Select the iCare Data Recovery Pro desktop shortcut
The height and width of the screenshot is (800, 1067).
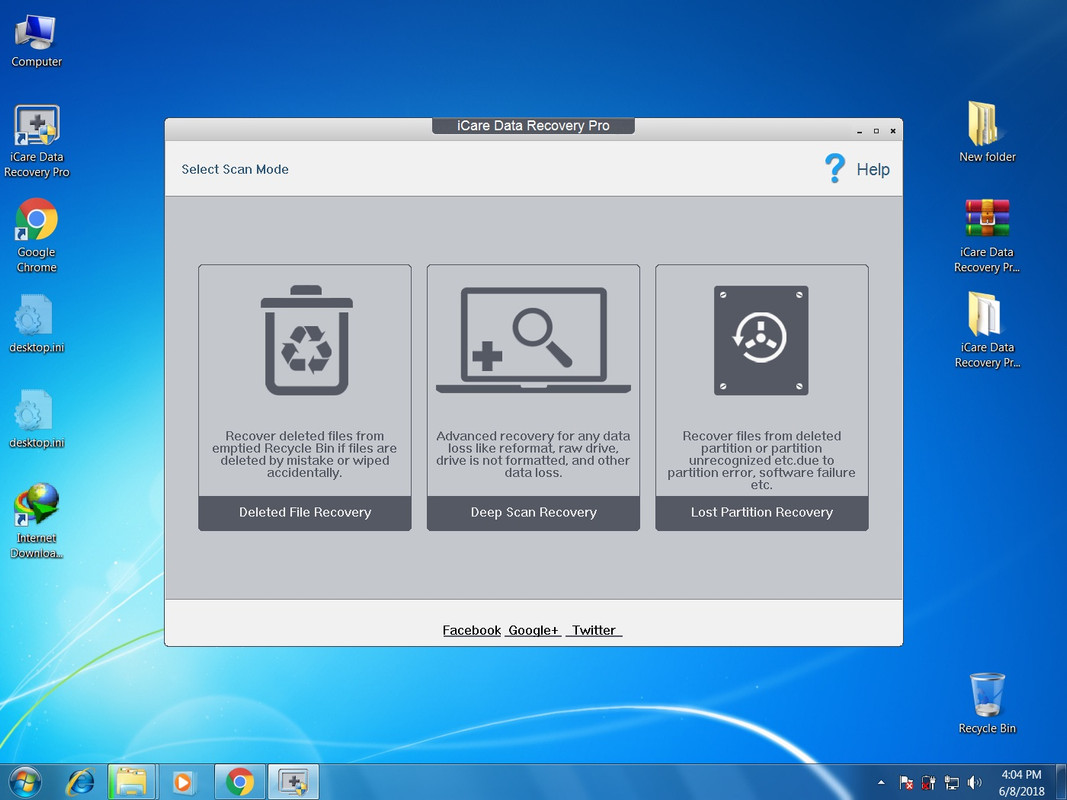(37, 141)
